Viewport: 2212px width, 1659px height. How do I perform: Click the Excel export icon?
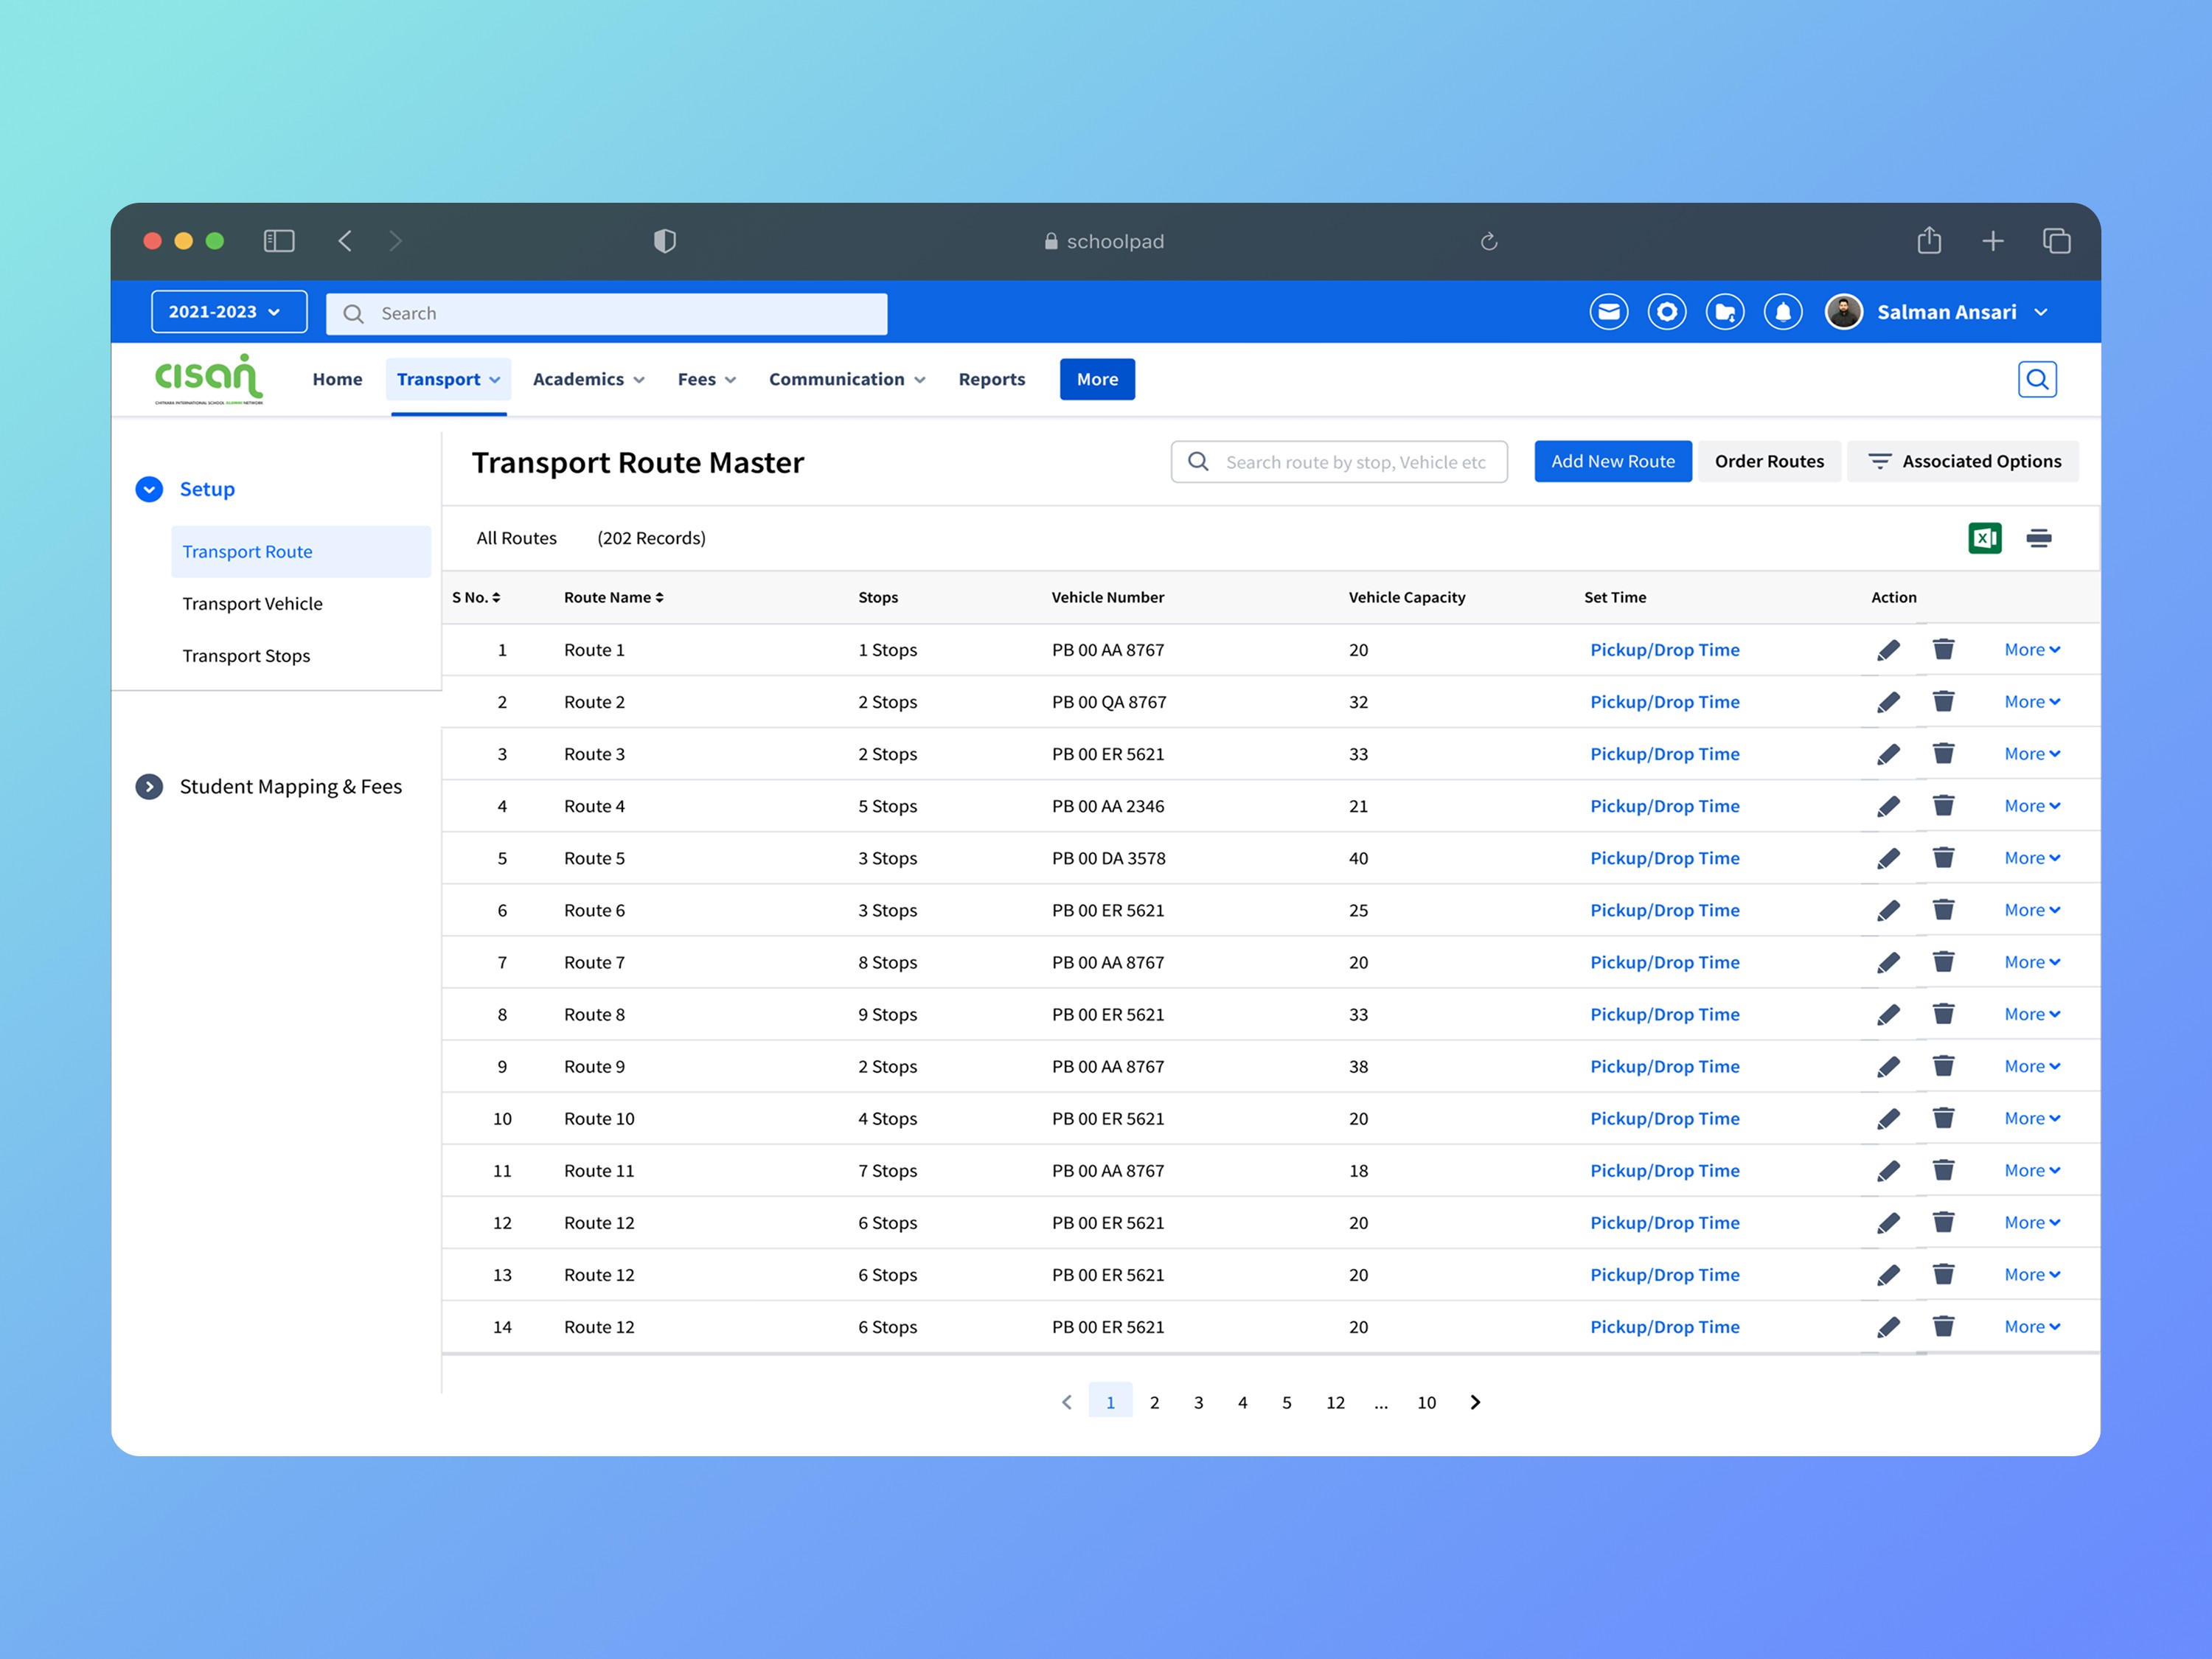coord(1984,538)
